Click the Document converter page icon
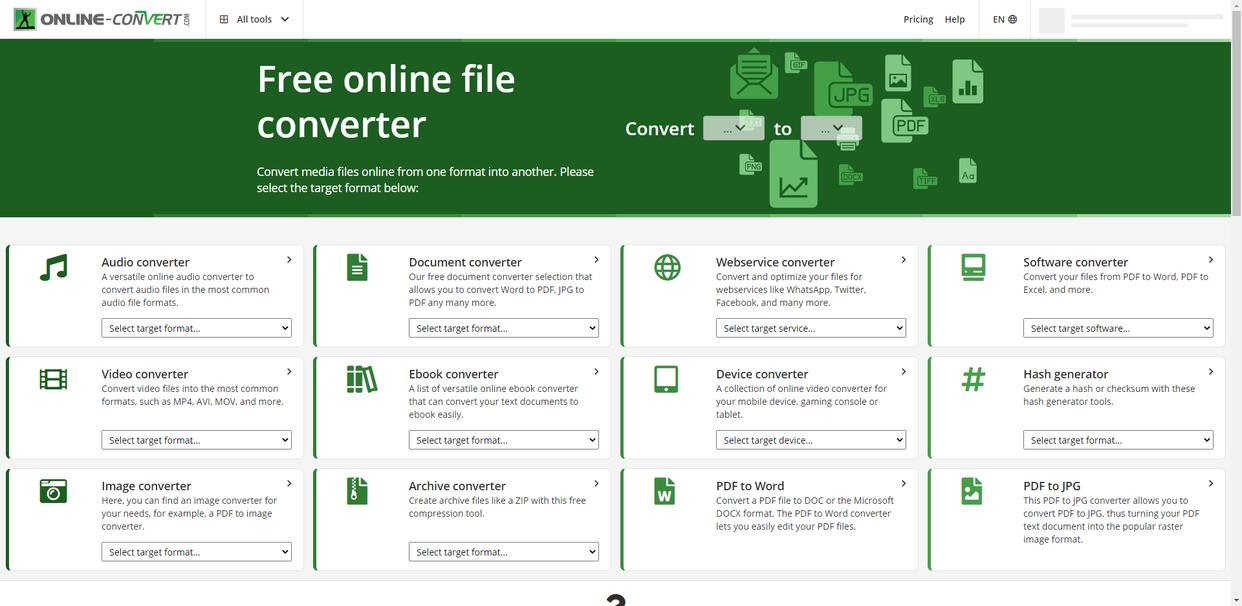Image resolution: width=1242 pixels, height=606 pixels. point(357,268)
